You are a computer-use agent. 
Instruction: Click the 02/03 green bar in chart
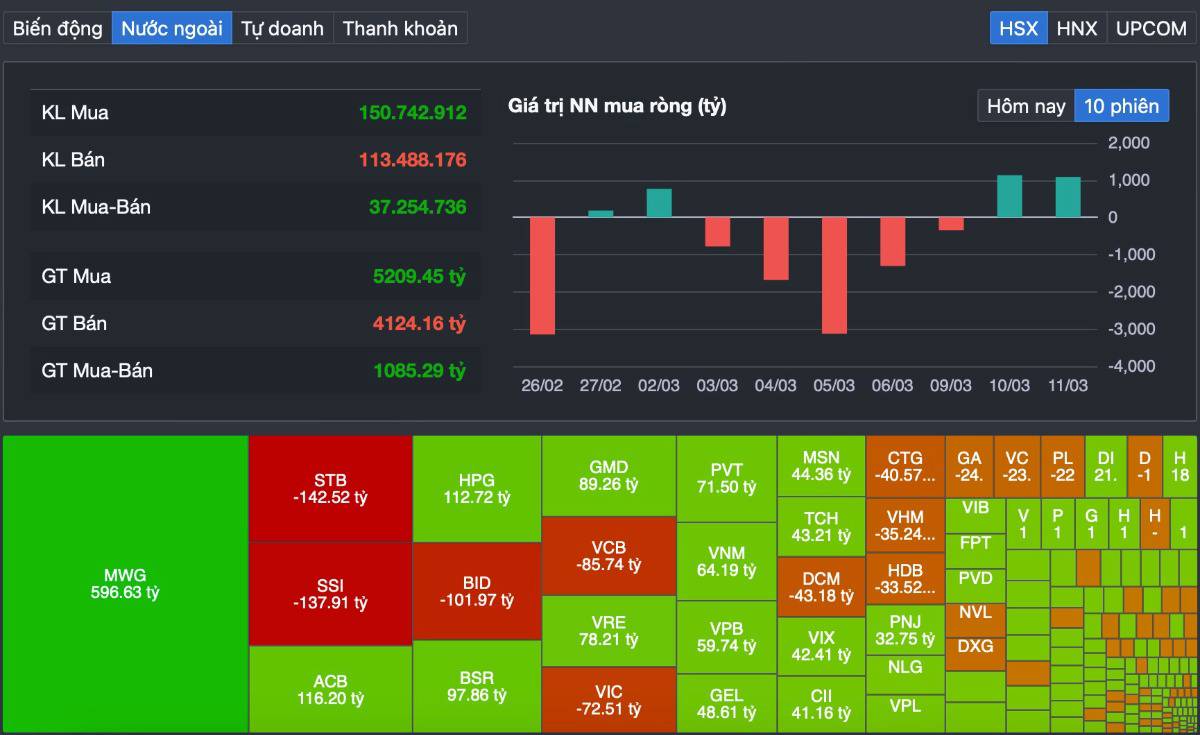click(x=659, y=202)
